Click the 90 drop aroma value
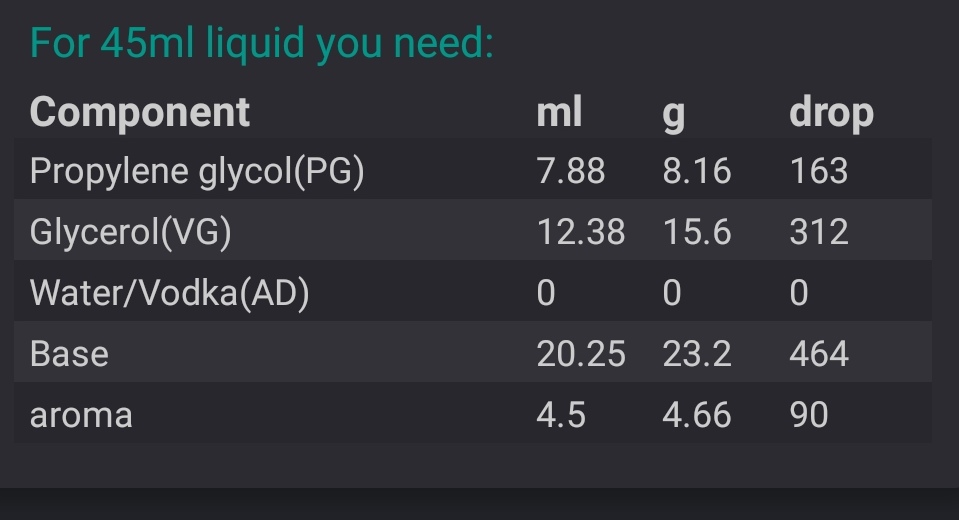The image size is (959, 520). (809, 415)
